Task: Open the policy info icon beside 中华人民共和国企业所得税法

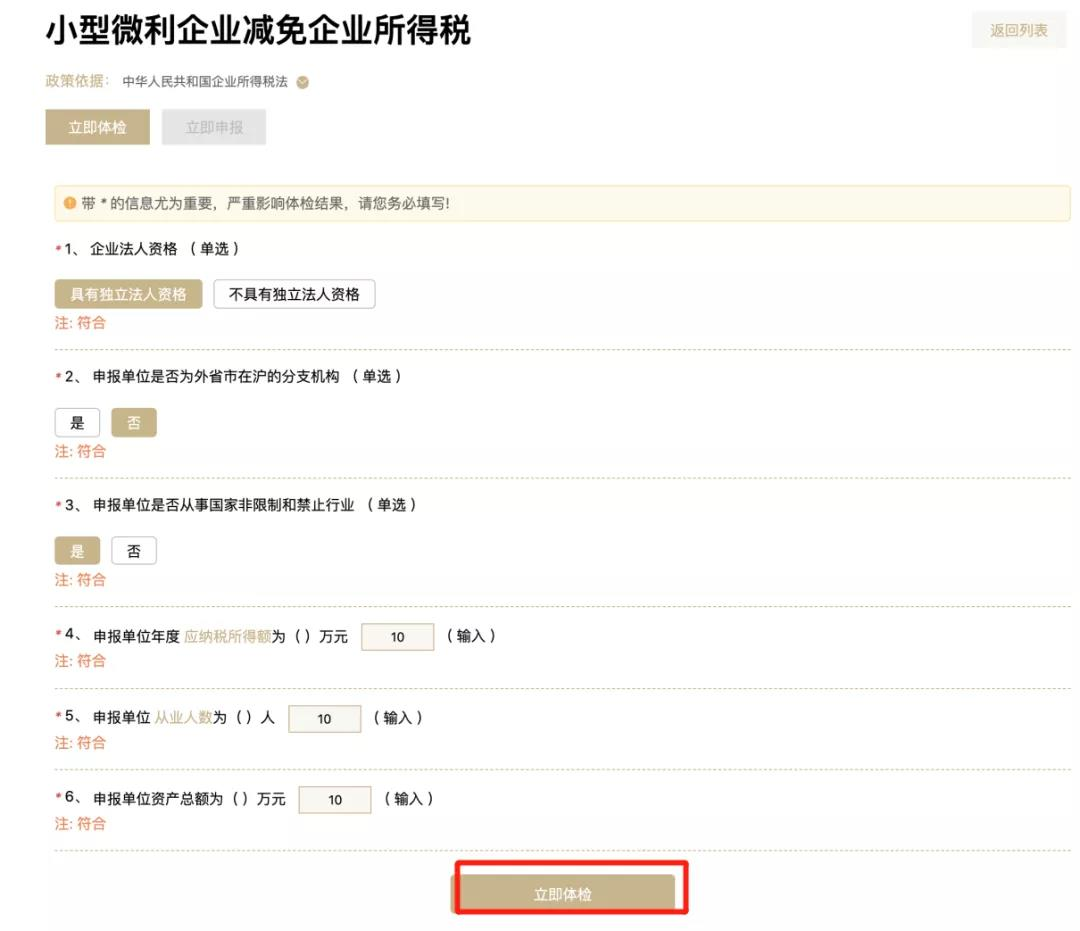Action: point(302,83)
